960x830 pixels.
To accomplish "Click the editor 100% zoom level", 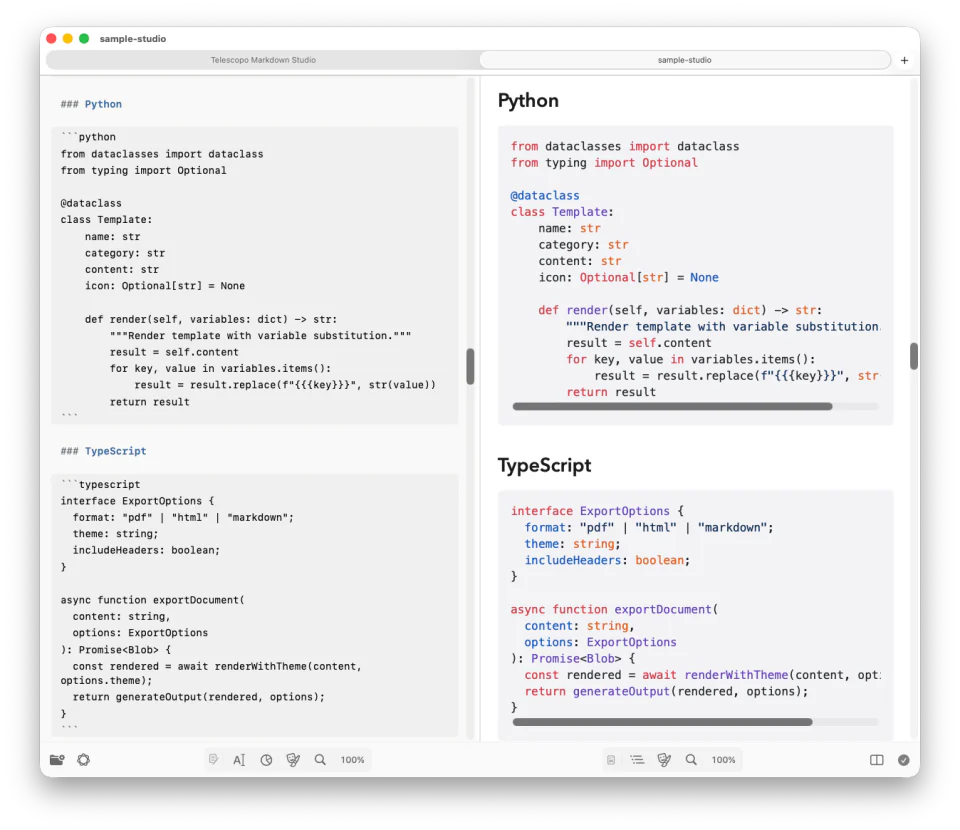I will pos(352,760).
